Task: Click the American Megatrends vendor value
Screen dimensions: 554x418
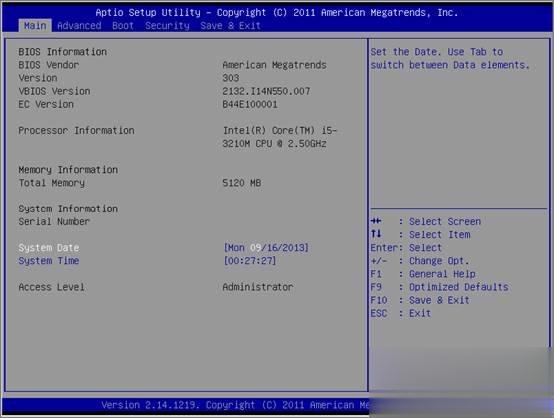Action: (275, 65)
